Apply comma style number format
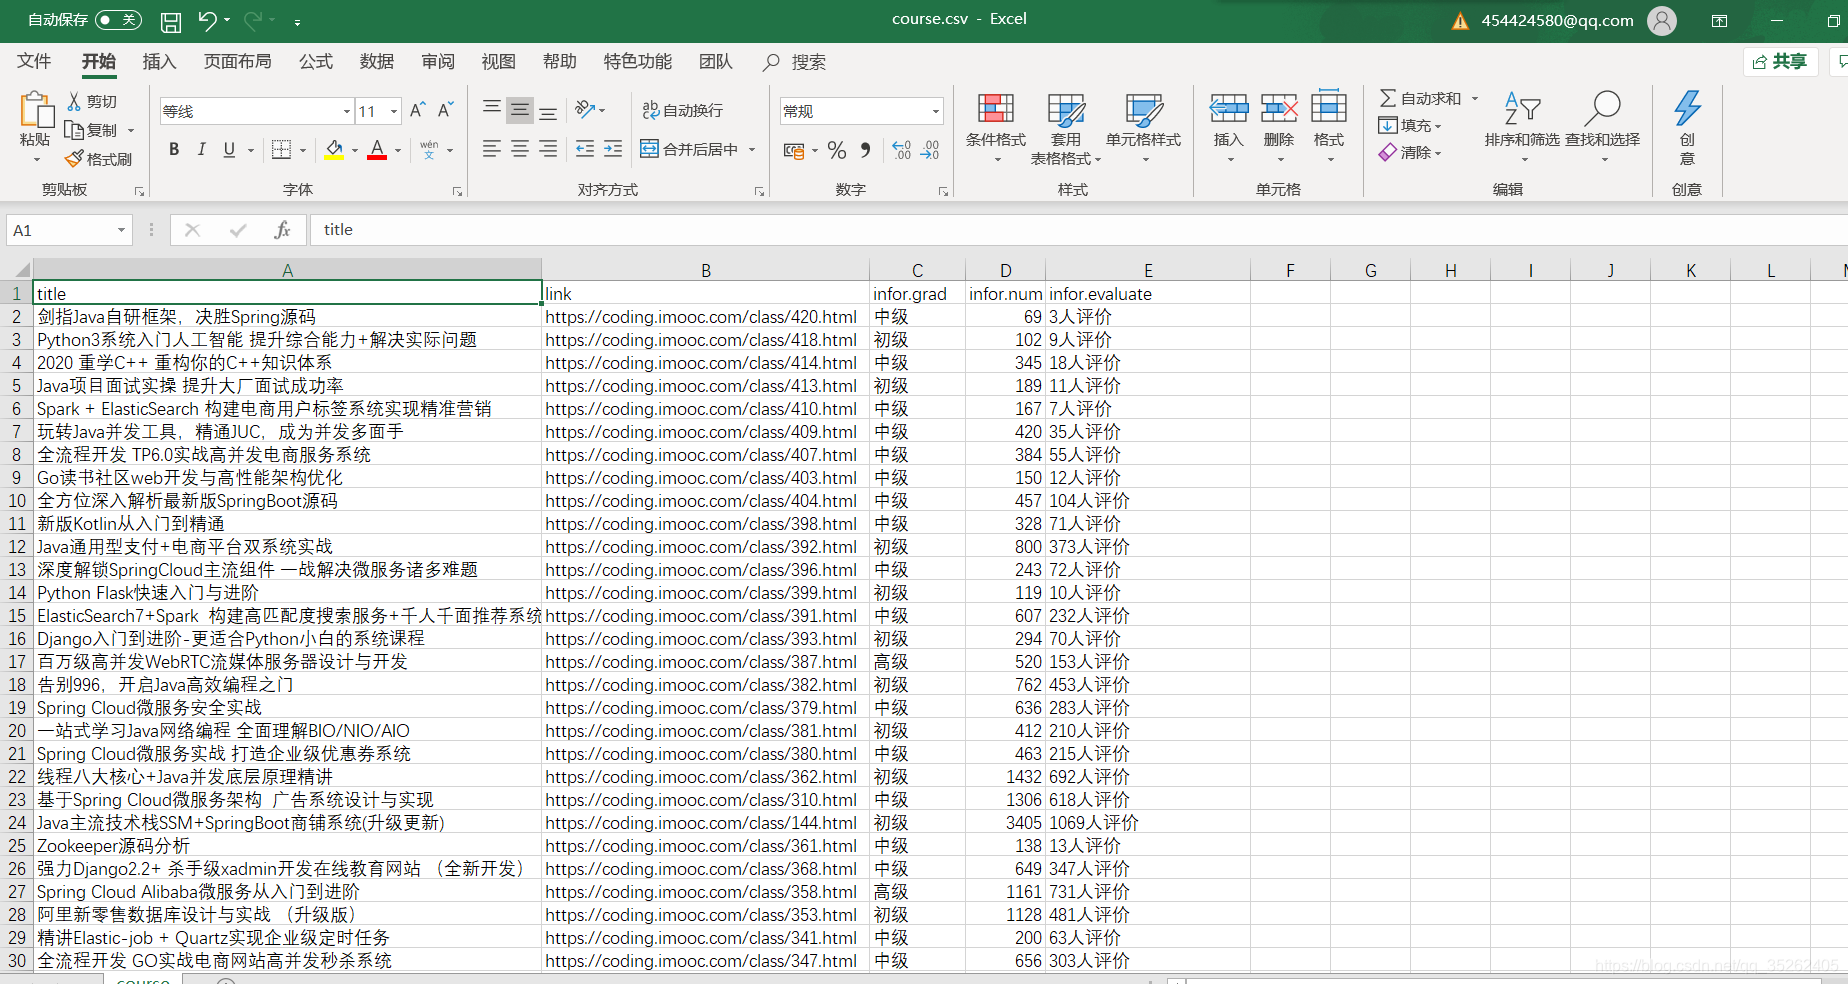 coord(865,150)
